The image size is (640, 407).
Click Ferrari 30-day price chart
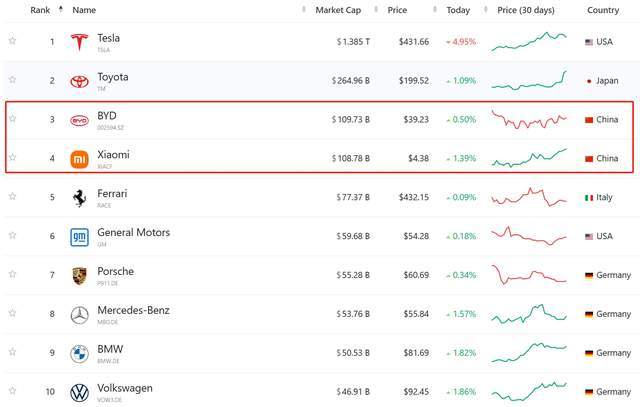[529, 197]
